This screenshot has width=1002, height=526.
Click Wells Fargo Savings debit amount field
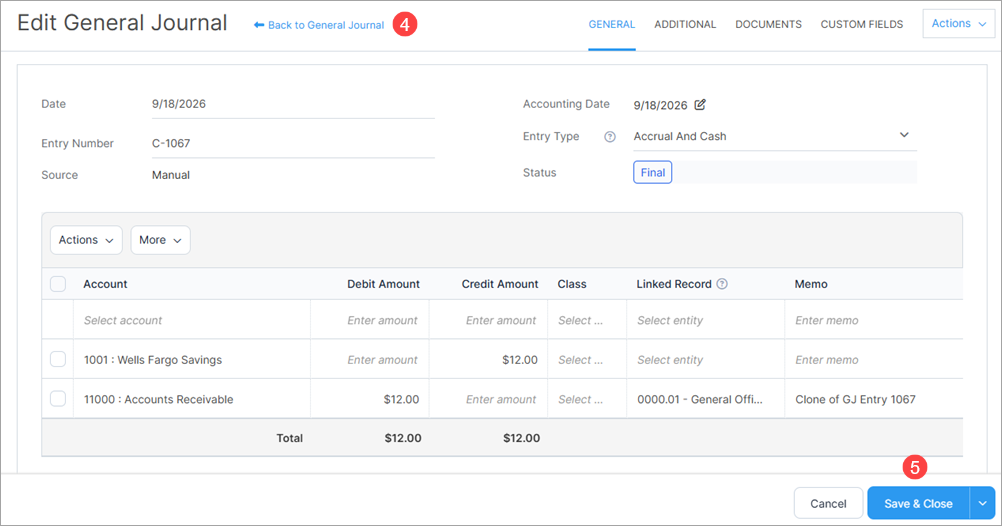coord(370,360)
